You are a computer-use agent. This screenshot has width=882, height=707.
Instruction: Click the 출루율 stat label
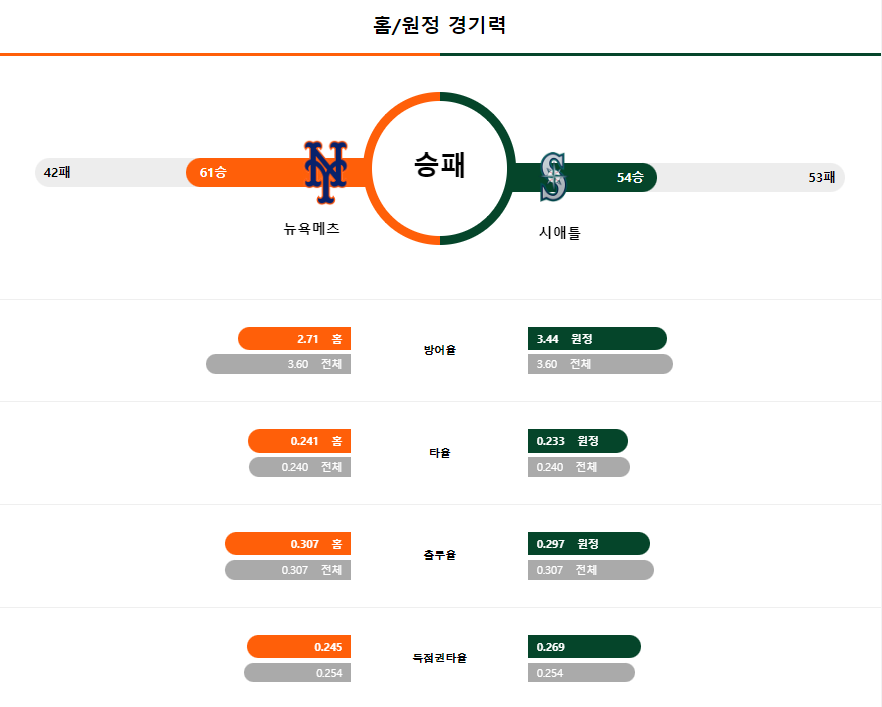click(x=440, y=555)
